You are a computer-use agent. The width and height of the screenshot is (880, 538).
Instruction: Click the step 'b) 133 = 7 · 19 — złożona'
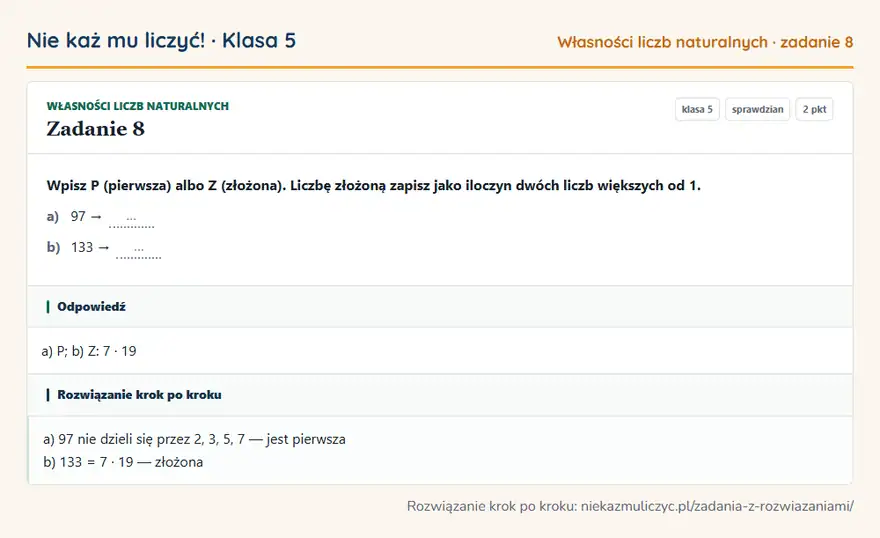pos(123,462)
